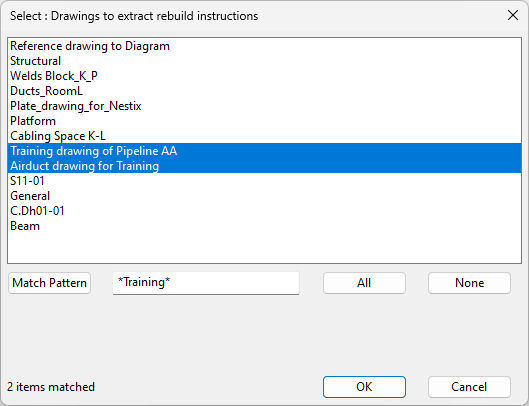Select all drawings with the All button
The width and height of the screenshot is (529, 406).
(x=364, y=283)
